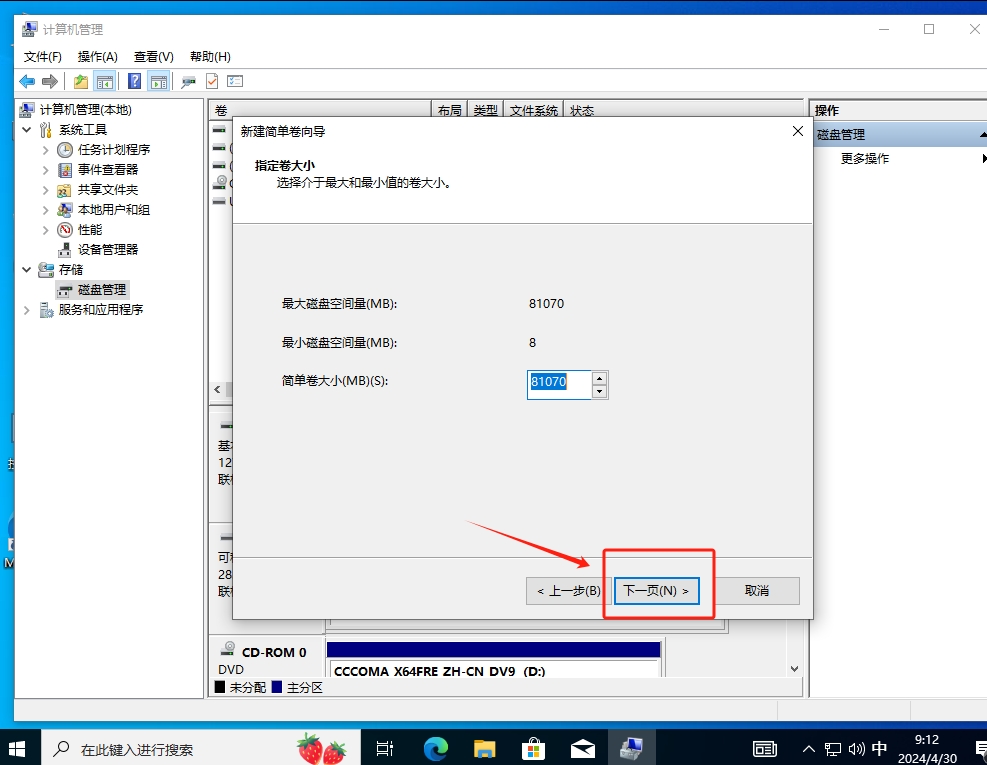Expand the Shared Folders node chevron
The image size is (987, 765).
coord(45,190)
